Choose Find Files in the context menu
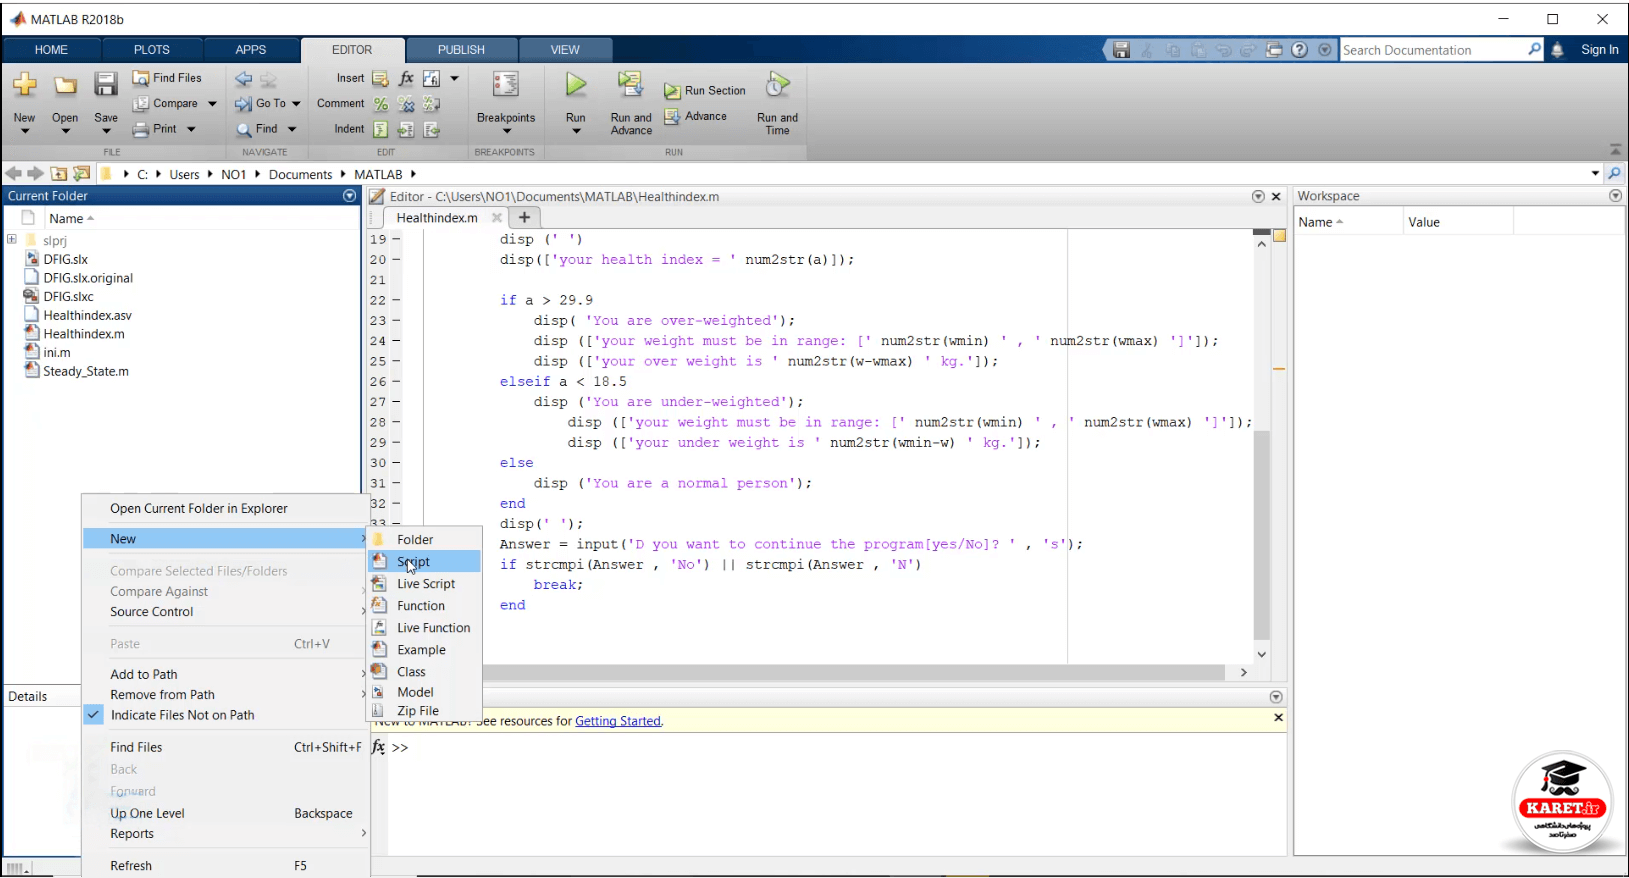Image resolution: width=1629 pixels, height=878 pixels. pos(225,747)
